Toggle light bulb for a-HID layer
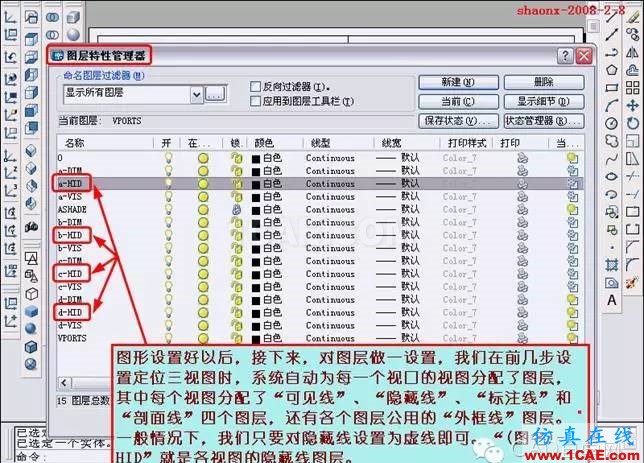The image size is (644, 463). tap(168, 183)
